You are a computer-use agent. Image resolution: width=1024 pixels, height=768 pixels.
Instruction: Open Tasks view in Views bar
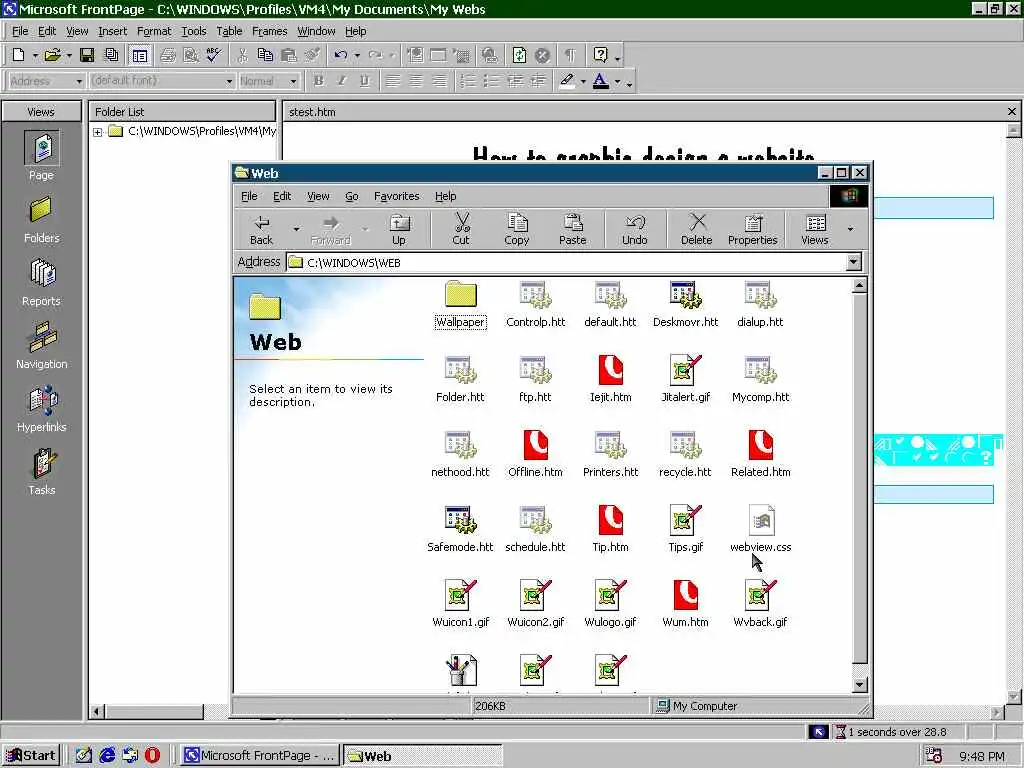click(x=41, y=472)
